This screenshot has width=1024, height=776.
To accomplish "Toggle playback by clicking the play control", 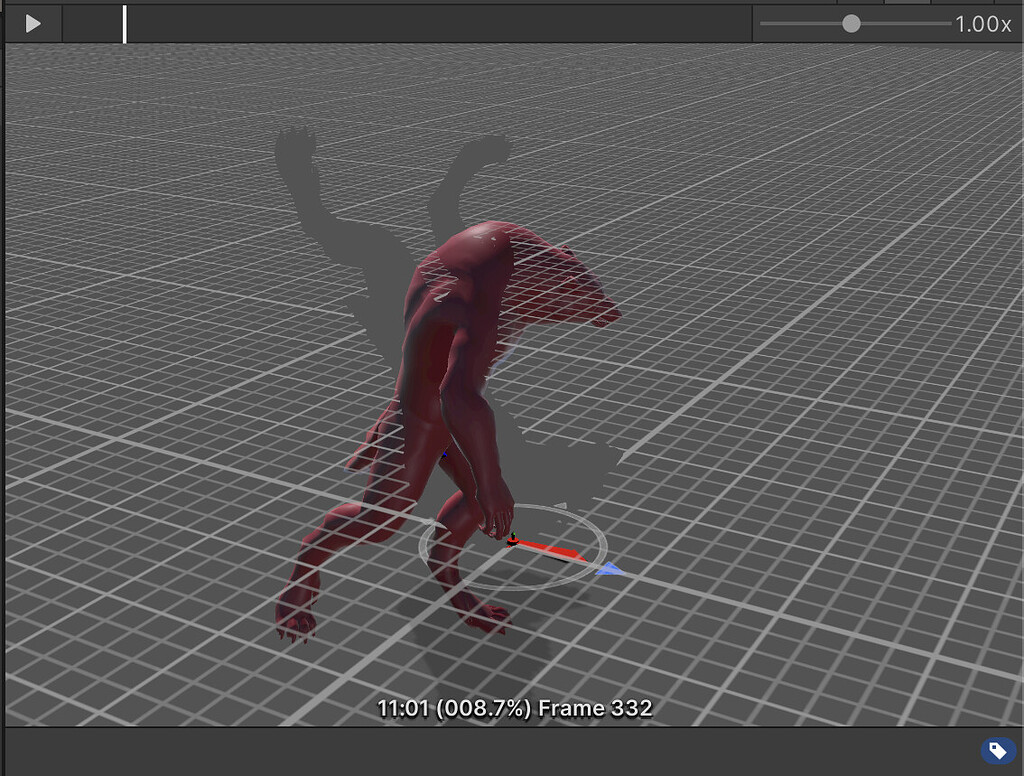I will point(30,22).
